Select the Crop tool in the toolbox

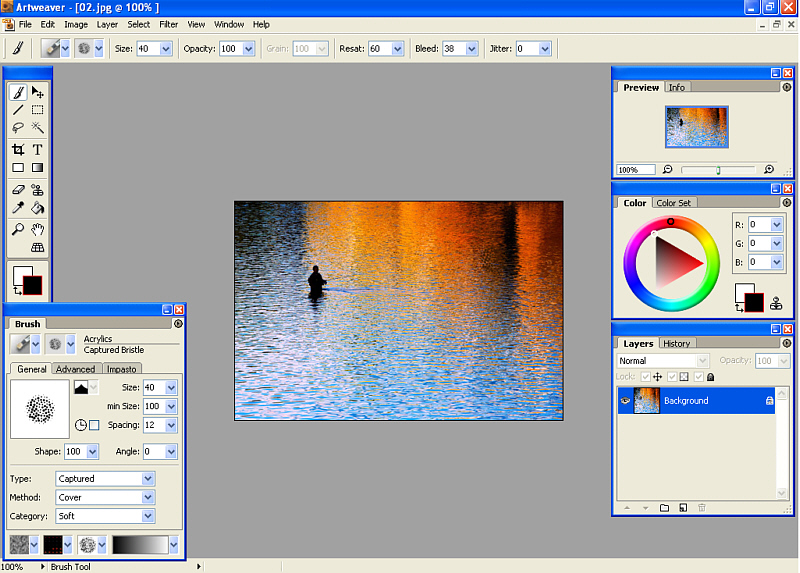(18, 149)
